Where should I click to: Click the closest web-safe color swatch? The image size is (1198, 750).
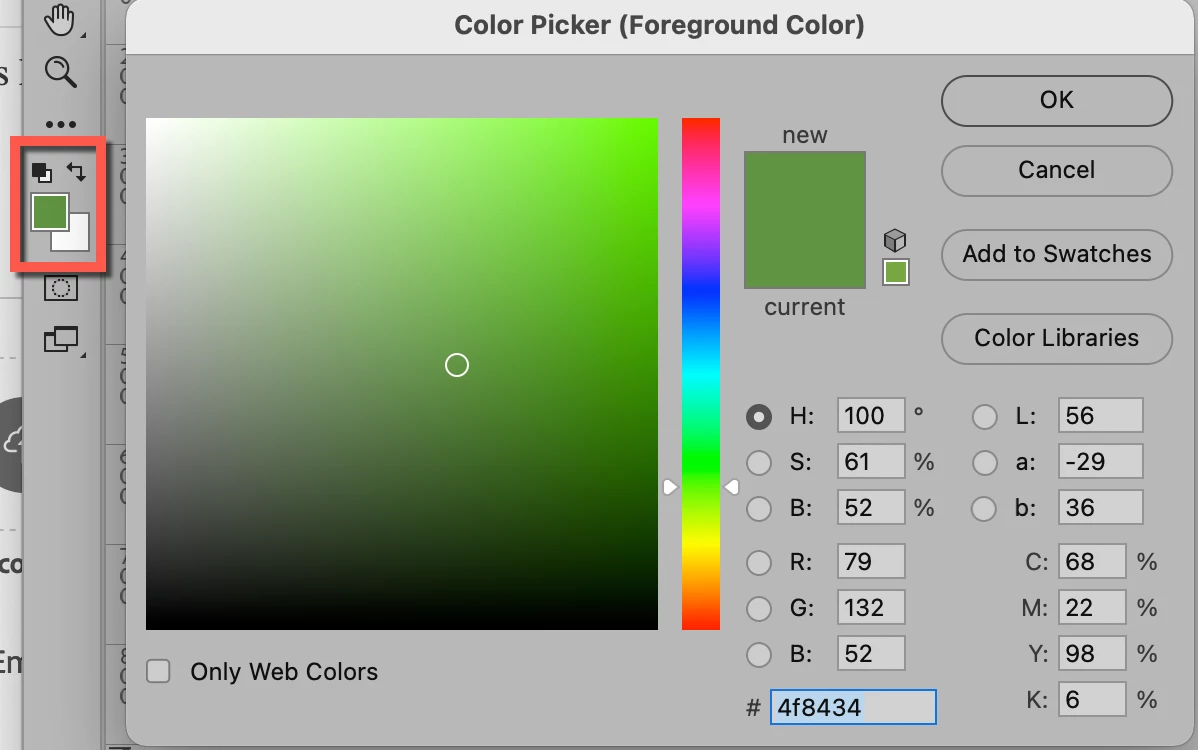[x=895, y=272]
